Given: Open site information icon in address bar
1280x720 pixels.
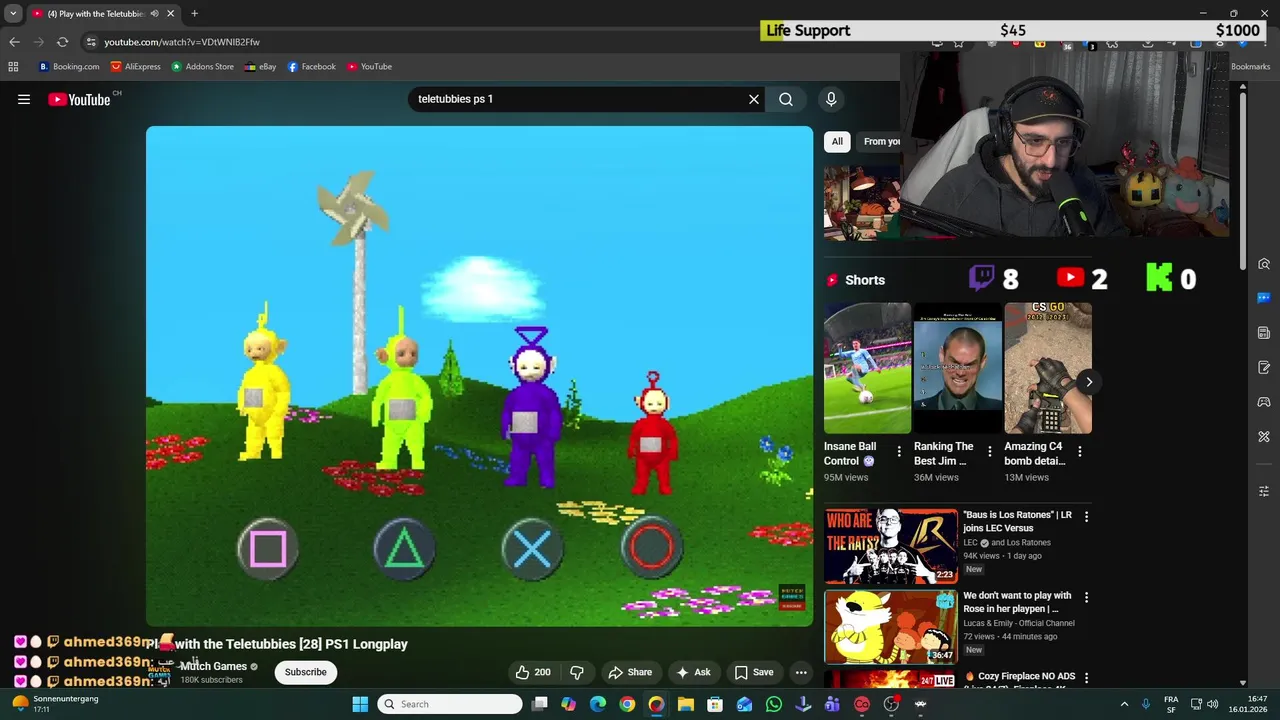Looking at the screenshot, I should (91, 42).
